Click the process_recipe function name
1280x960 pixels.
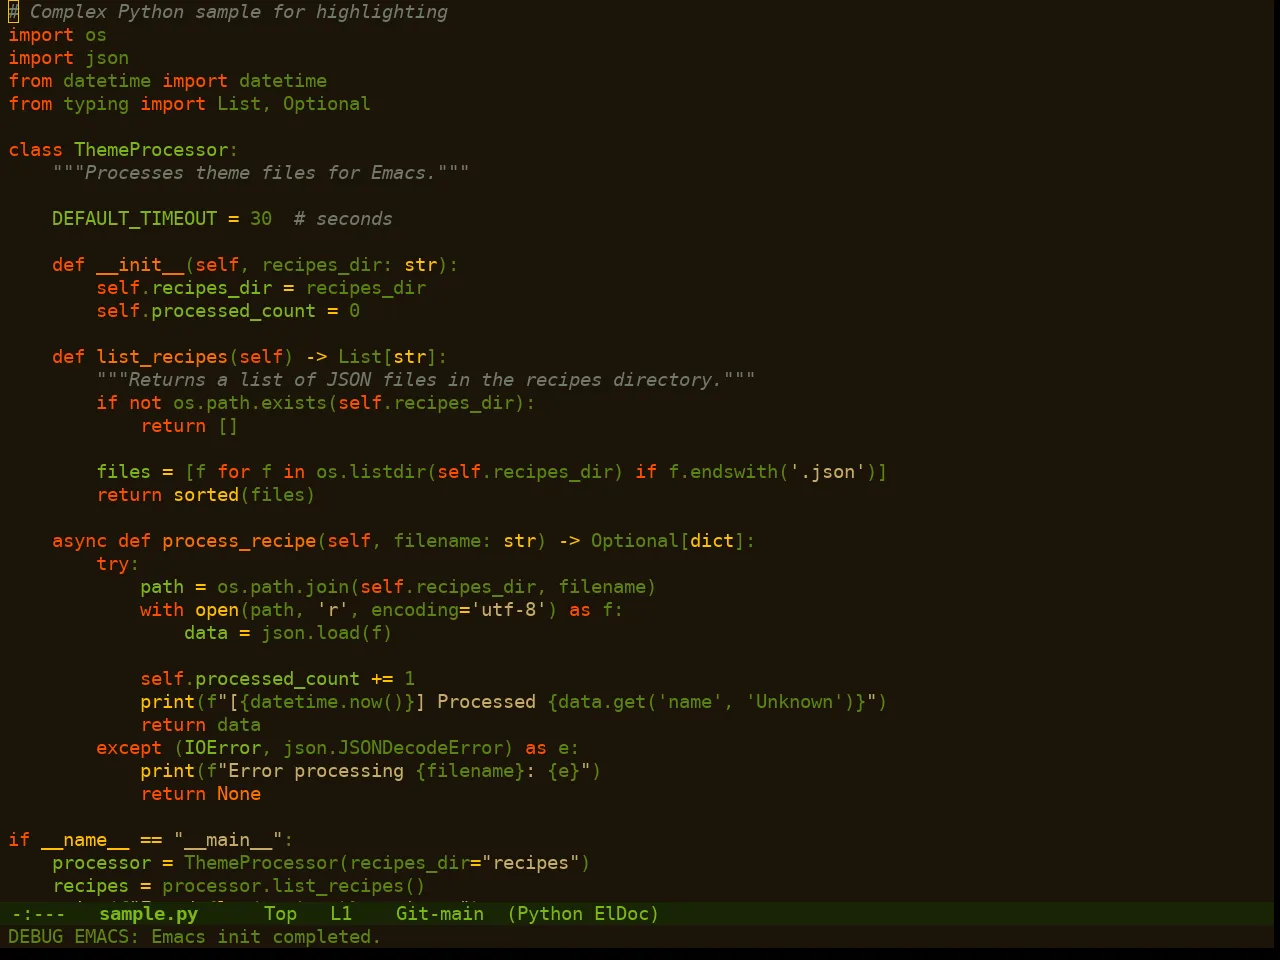click(239, 541)
